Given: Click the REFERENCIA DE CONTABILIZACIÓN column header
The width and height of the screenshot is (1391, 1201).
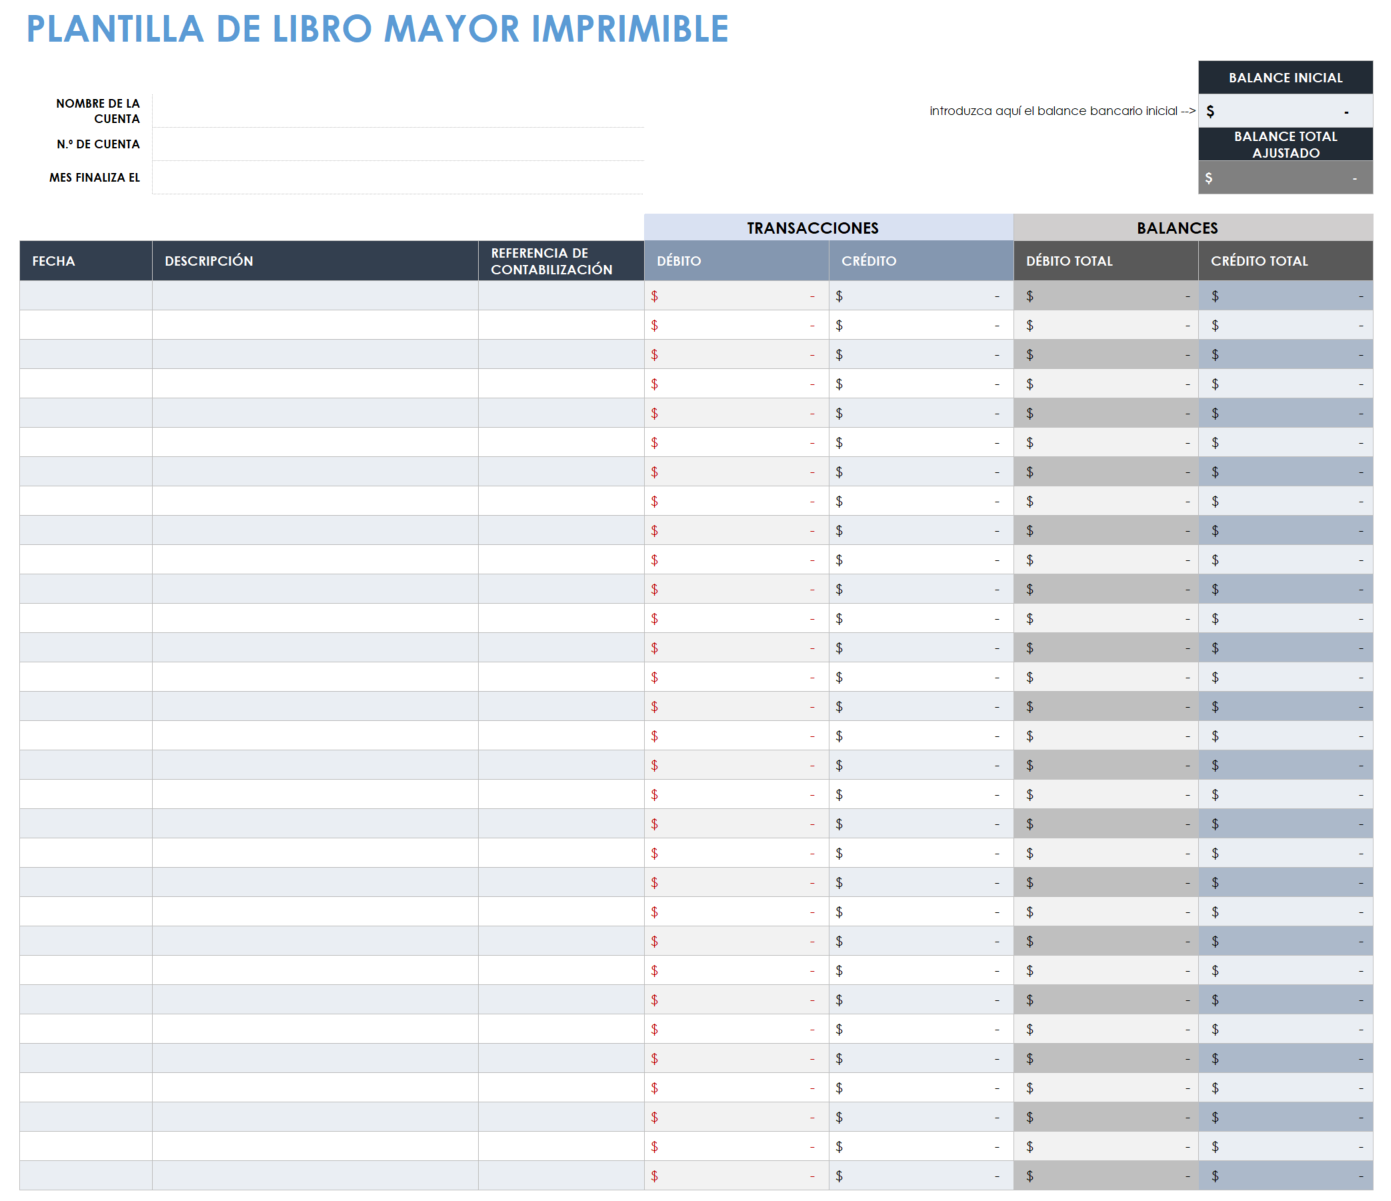Looking at the screenshot, I should [x=561, y=261].
